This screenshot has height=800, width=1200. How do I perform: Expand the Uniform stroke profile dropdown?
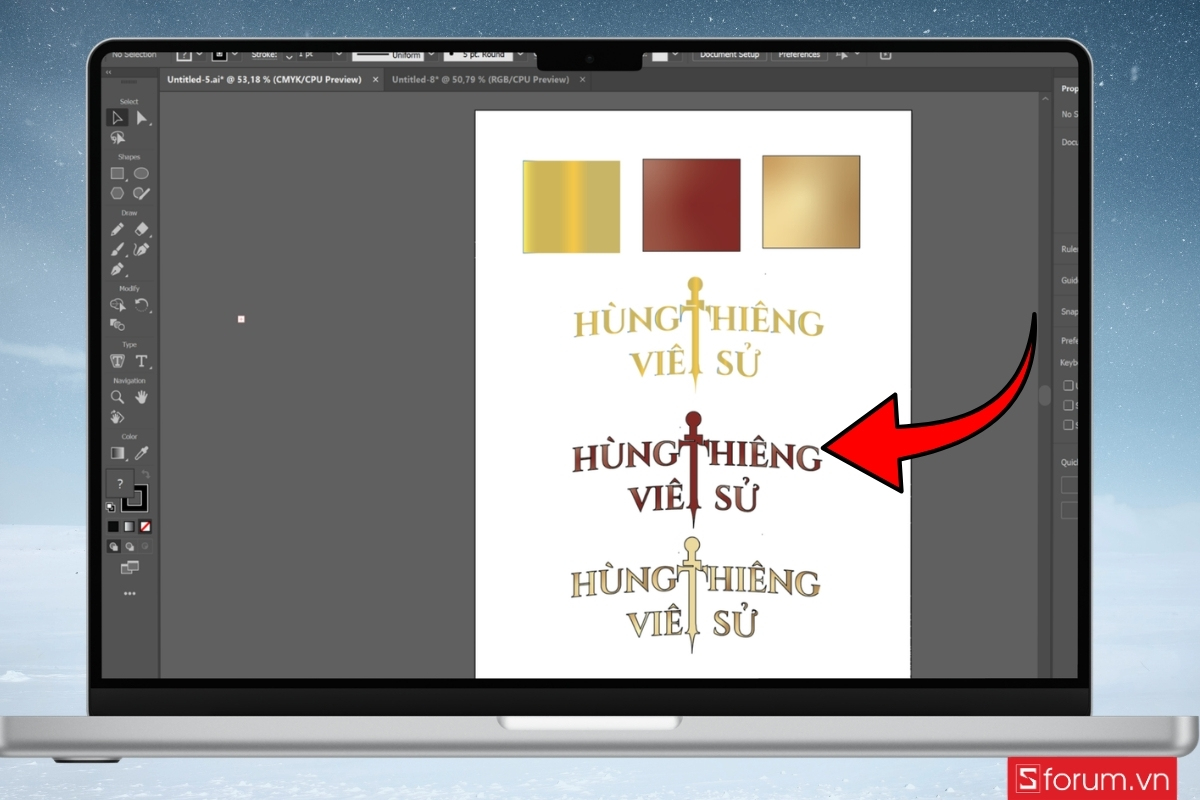click(x=431, y=55)
